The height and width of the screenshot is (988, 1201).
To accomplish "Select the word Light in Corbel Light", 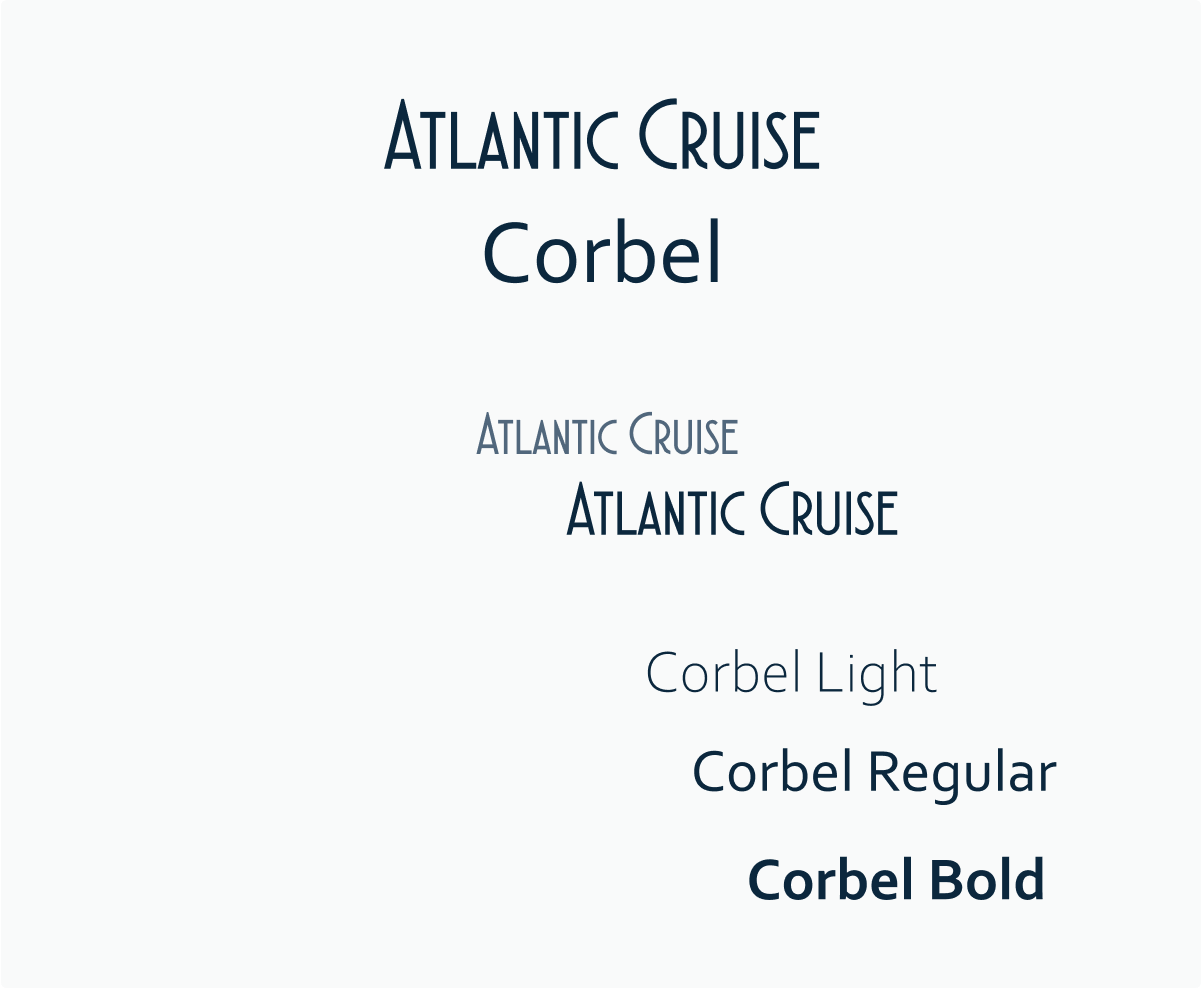I will (x=878, y=675).
